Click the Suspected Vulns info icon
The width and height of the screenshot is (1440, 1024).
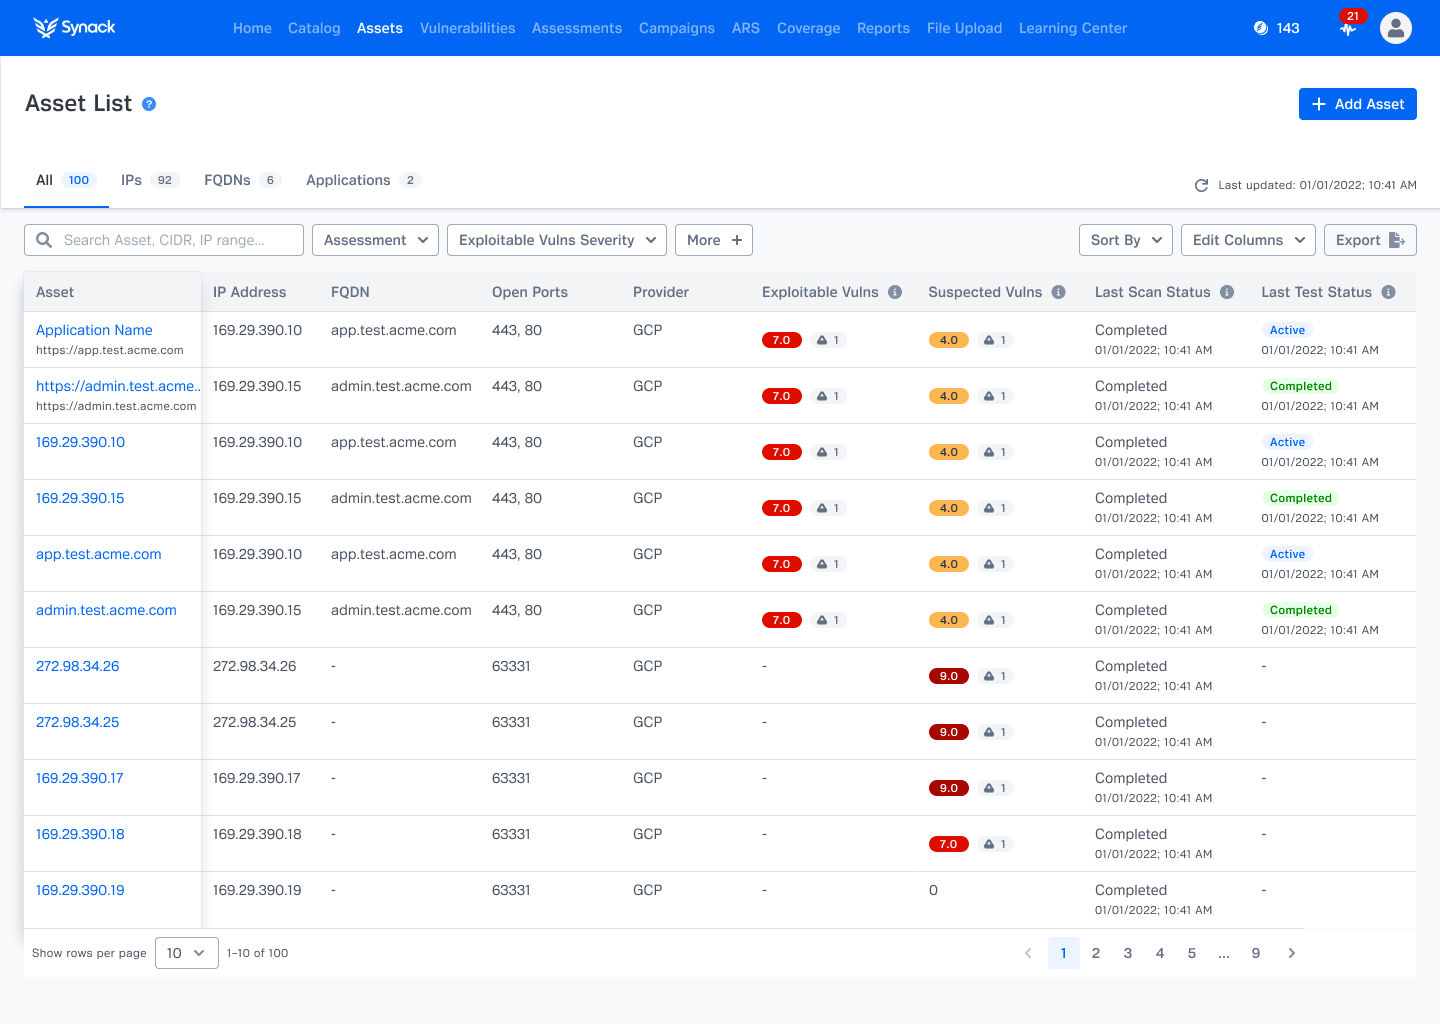coord(1058,292)
